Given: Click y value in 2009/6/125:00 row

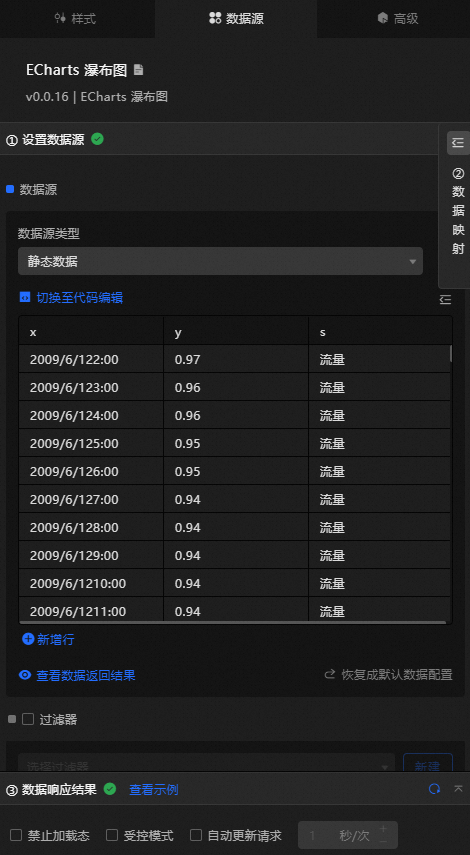Looking at the screenshot, I should point(236,443).
